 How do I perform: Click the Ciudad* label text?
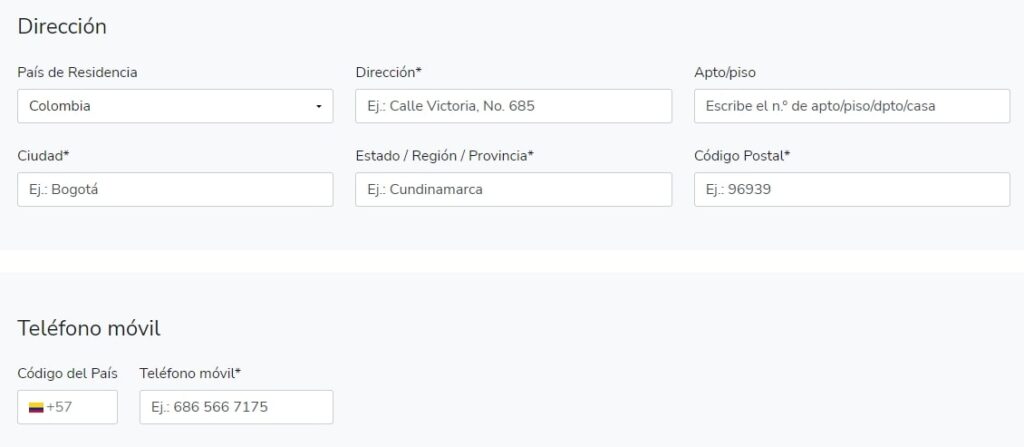[x=42, y=155]
